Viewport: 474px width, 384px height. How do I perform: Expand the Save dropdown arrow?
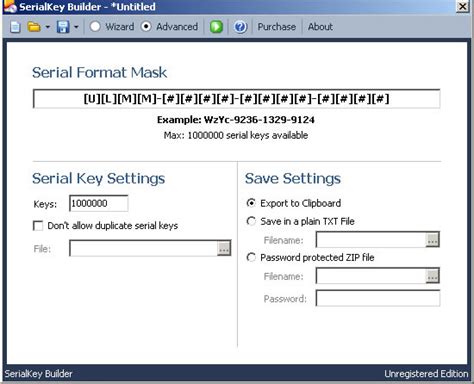(76, 27)
